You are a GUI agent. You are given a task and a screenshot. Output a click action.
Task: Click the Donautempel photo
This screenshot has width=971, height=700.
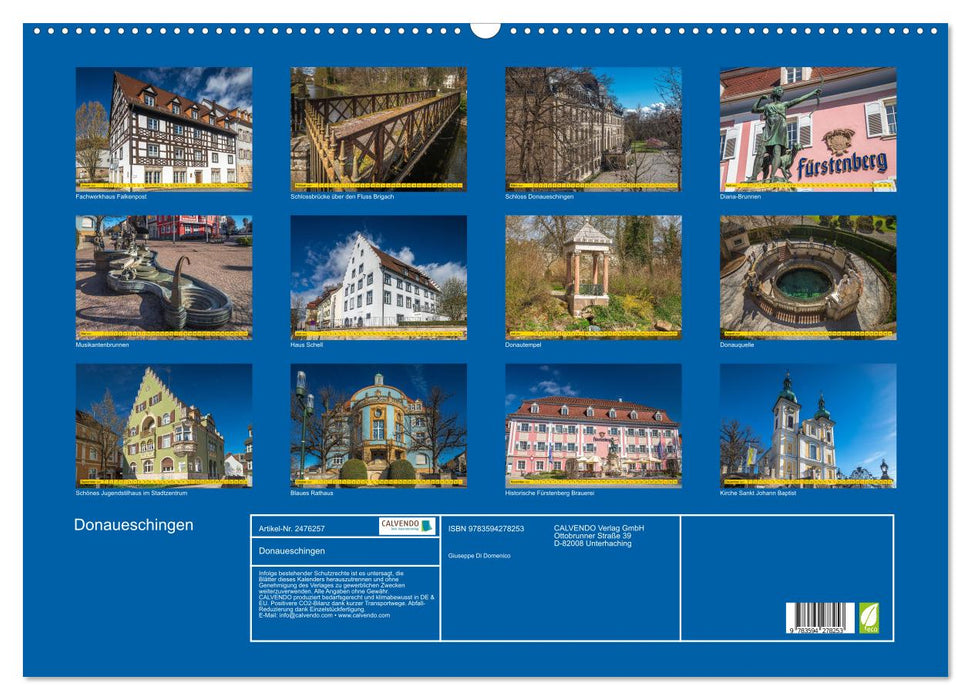[593, 278]
